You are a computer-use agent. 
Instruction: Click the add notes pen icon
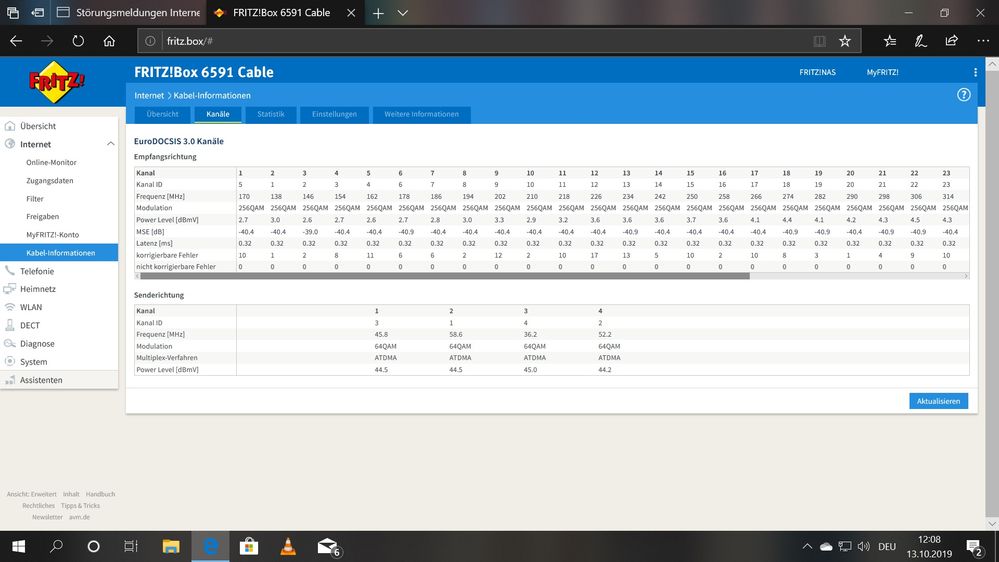click(x=921, y=41)
